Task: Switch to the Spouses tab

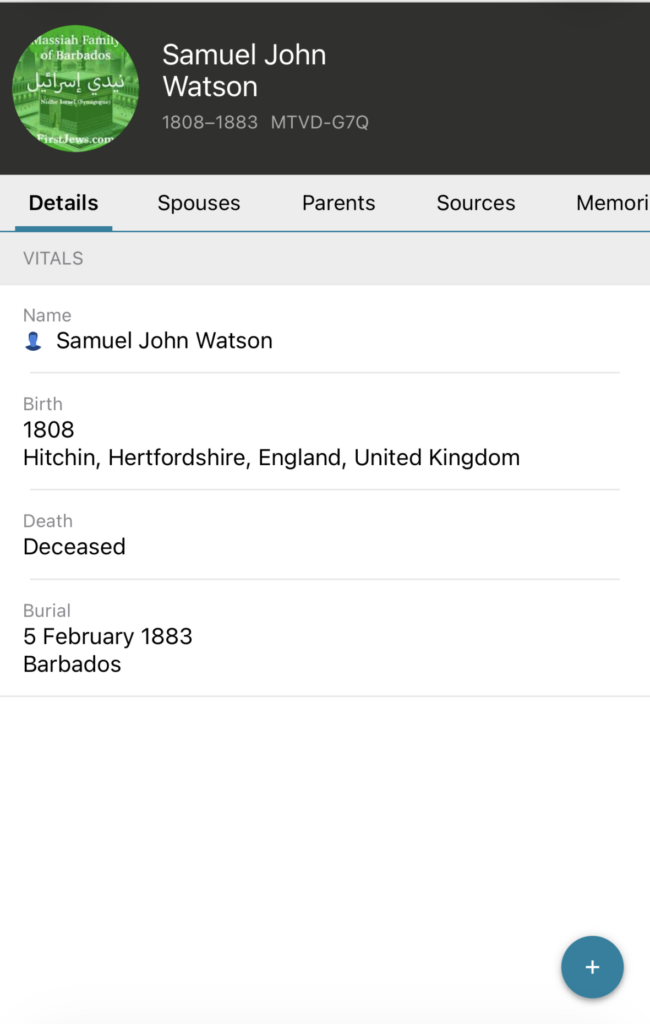Action: [198, 203]
